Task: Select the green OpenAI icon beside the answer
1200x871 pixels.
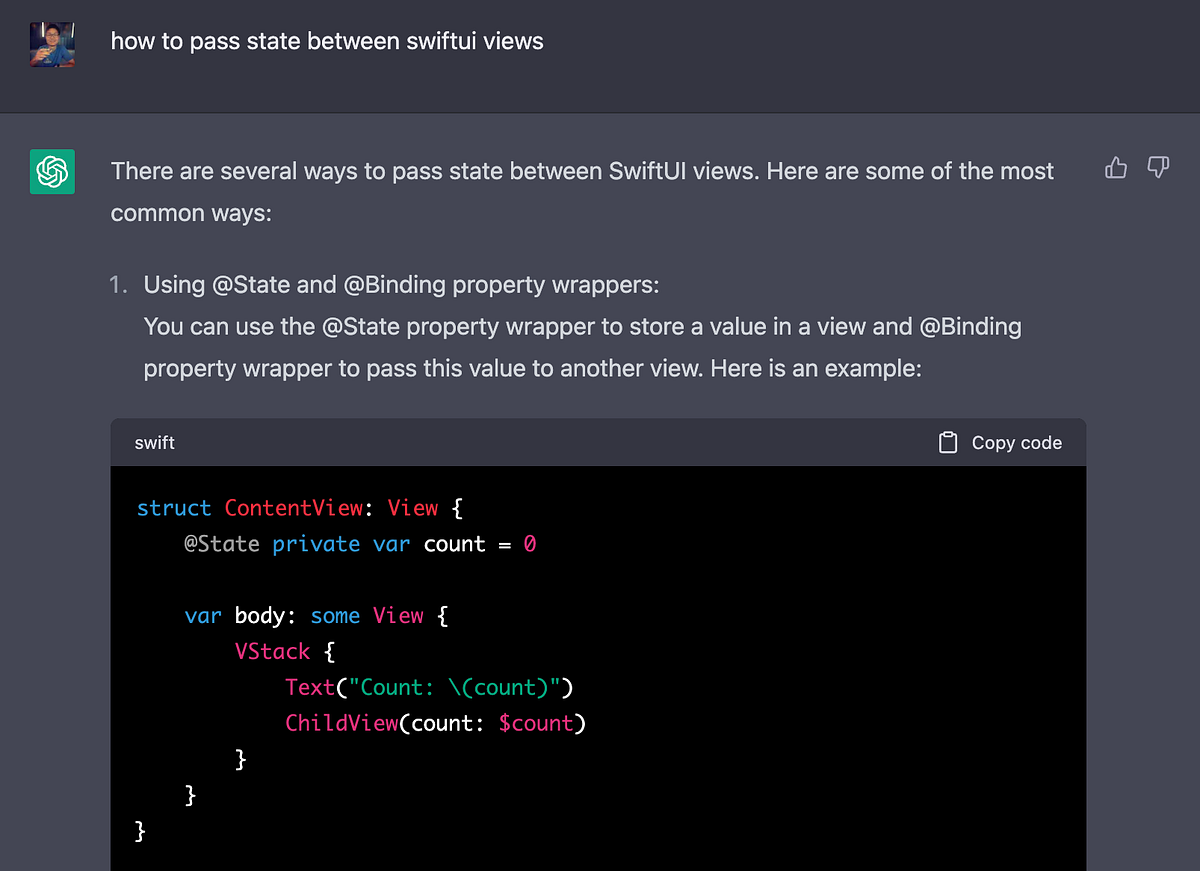Action: (51, 171)
